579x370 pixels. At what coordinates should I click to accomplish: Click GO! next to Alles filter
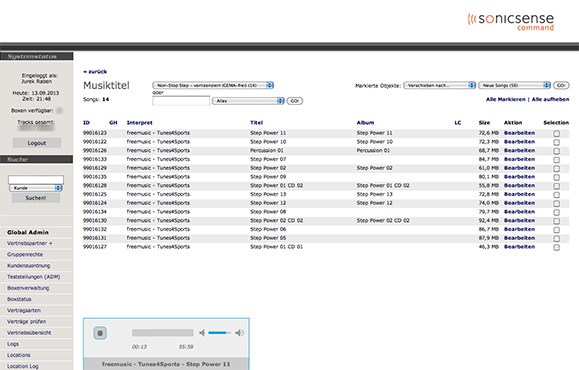(x=294, y=101)
